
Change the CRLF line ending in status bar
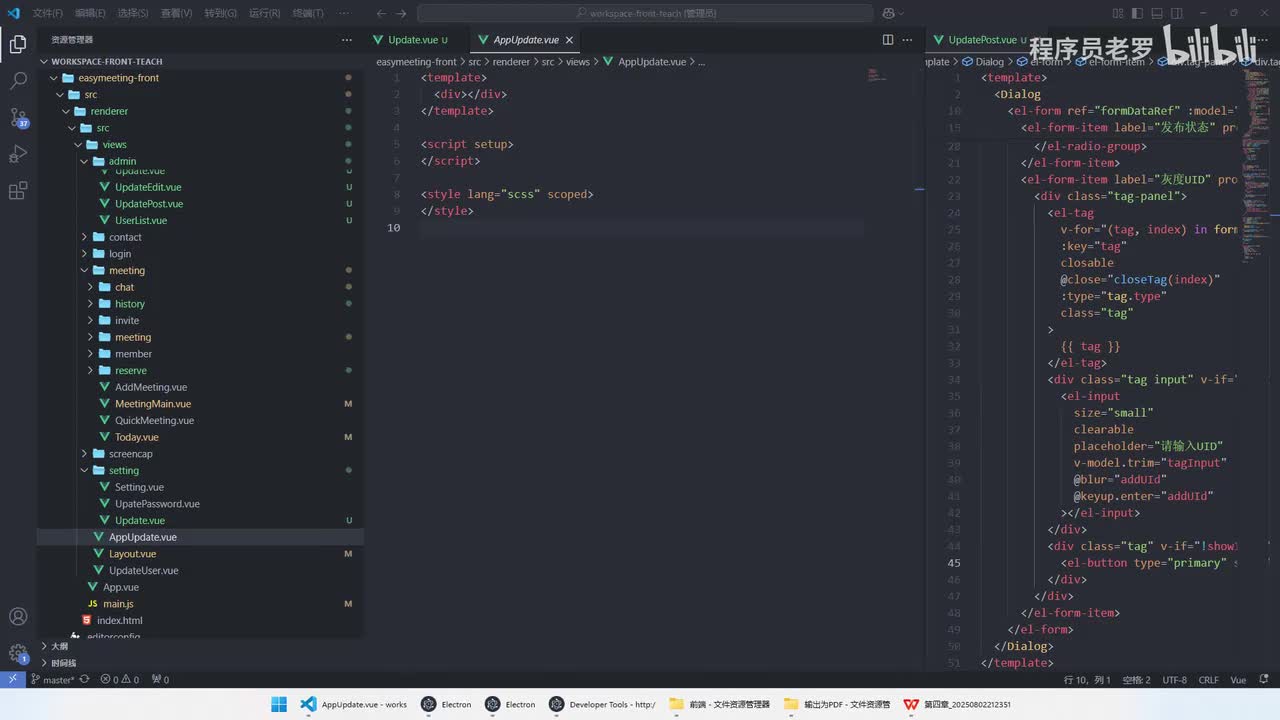pos(1208,679)
